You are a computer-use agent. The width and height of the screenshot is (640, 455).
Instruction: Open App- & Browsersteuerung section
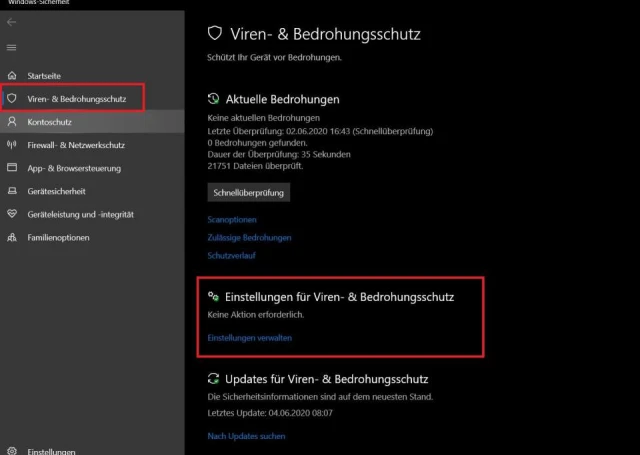coord(74,168)
